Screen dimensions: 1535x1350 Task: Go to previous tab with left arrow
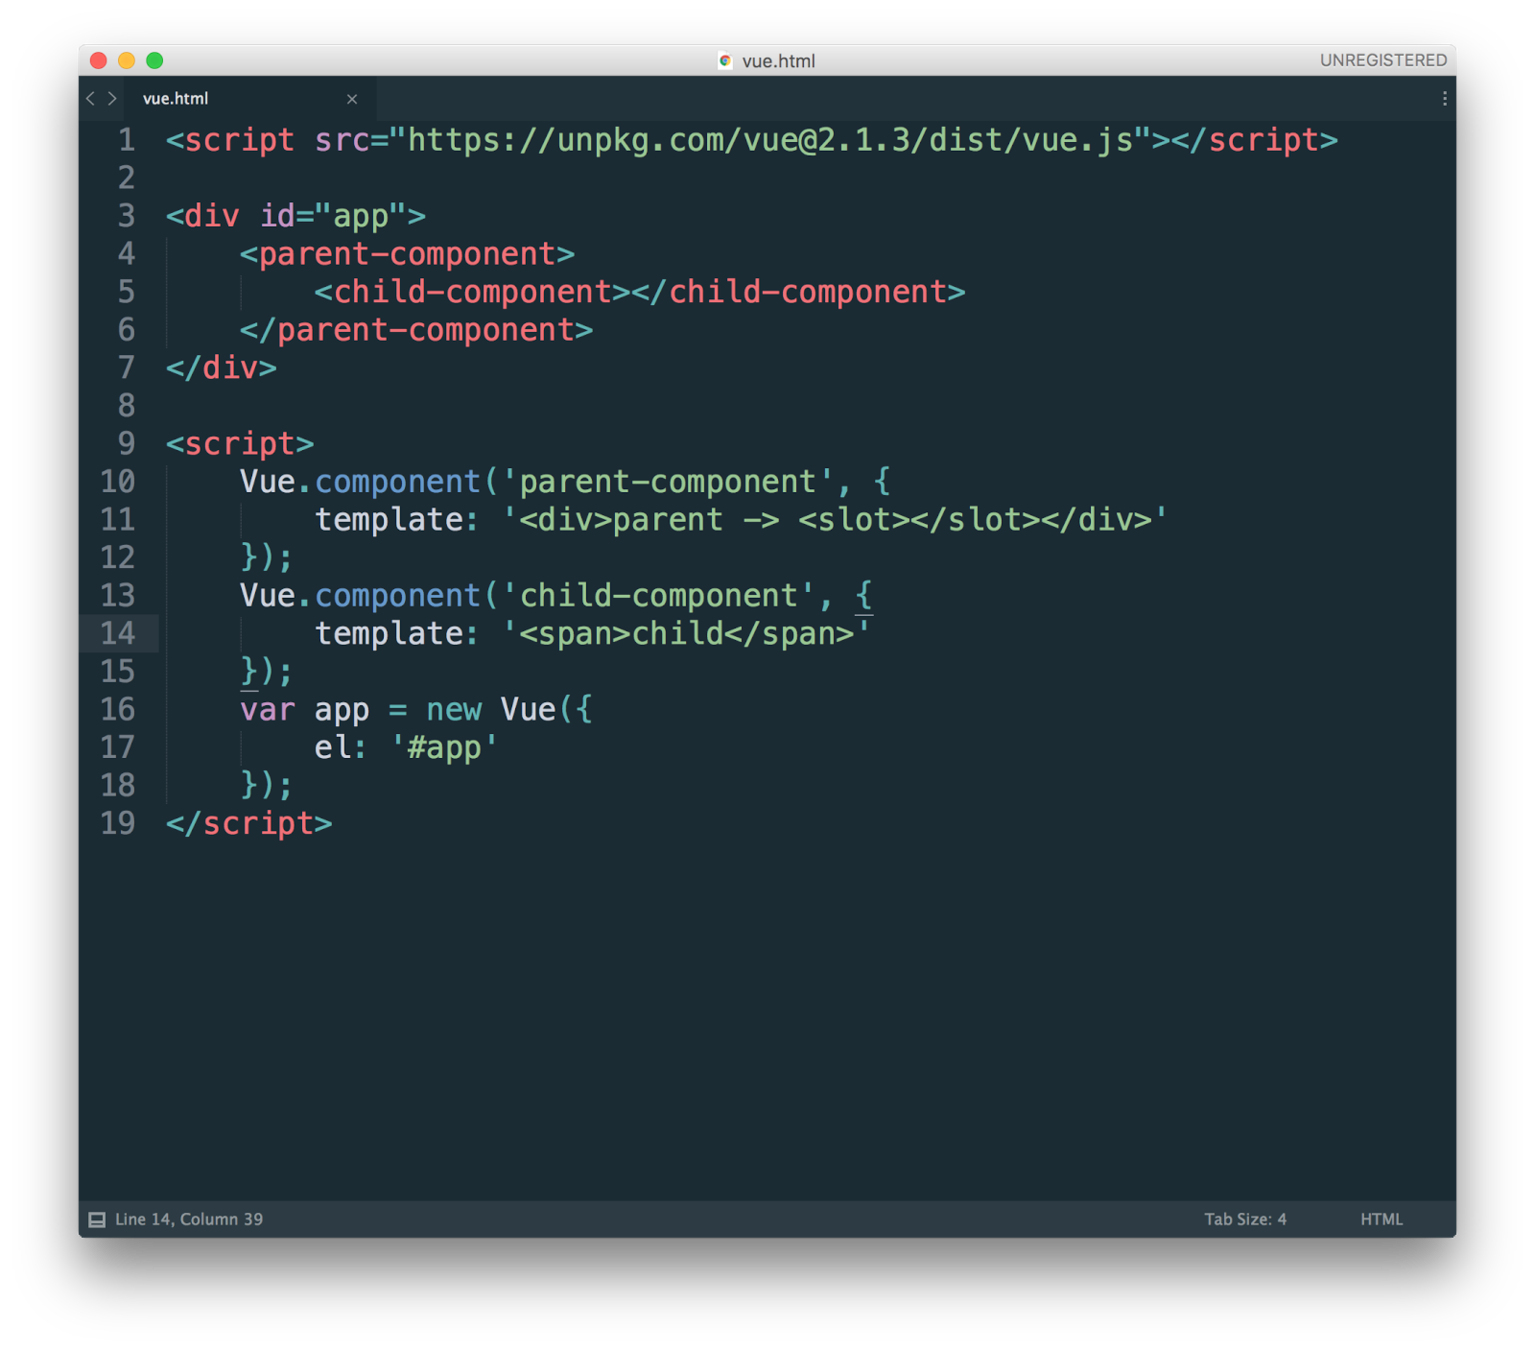90,98
